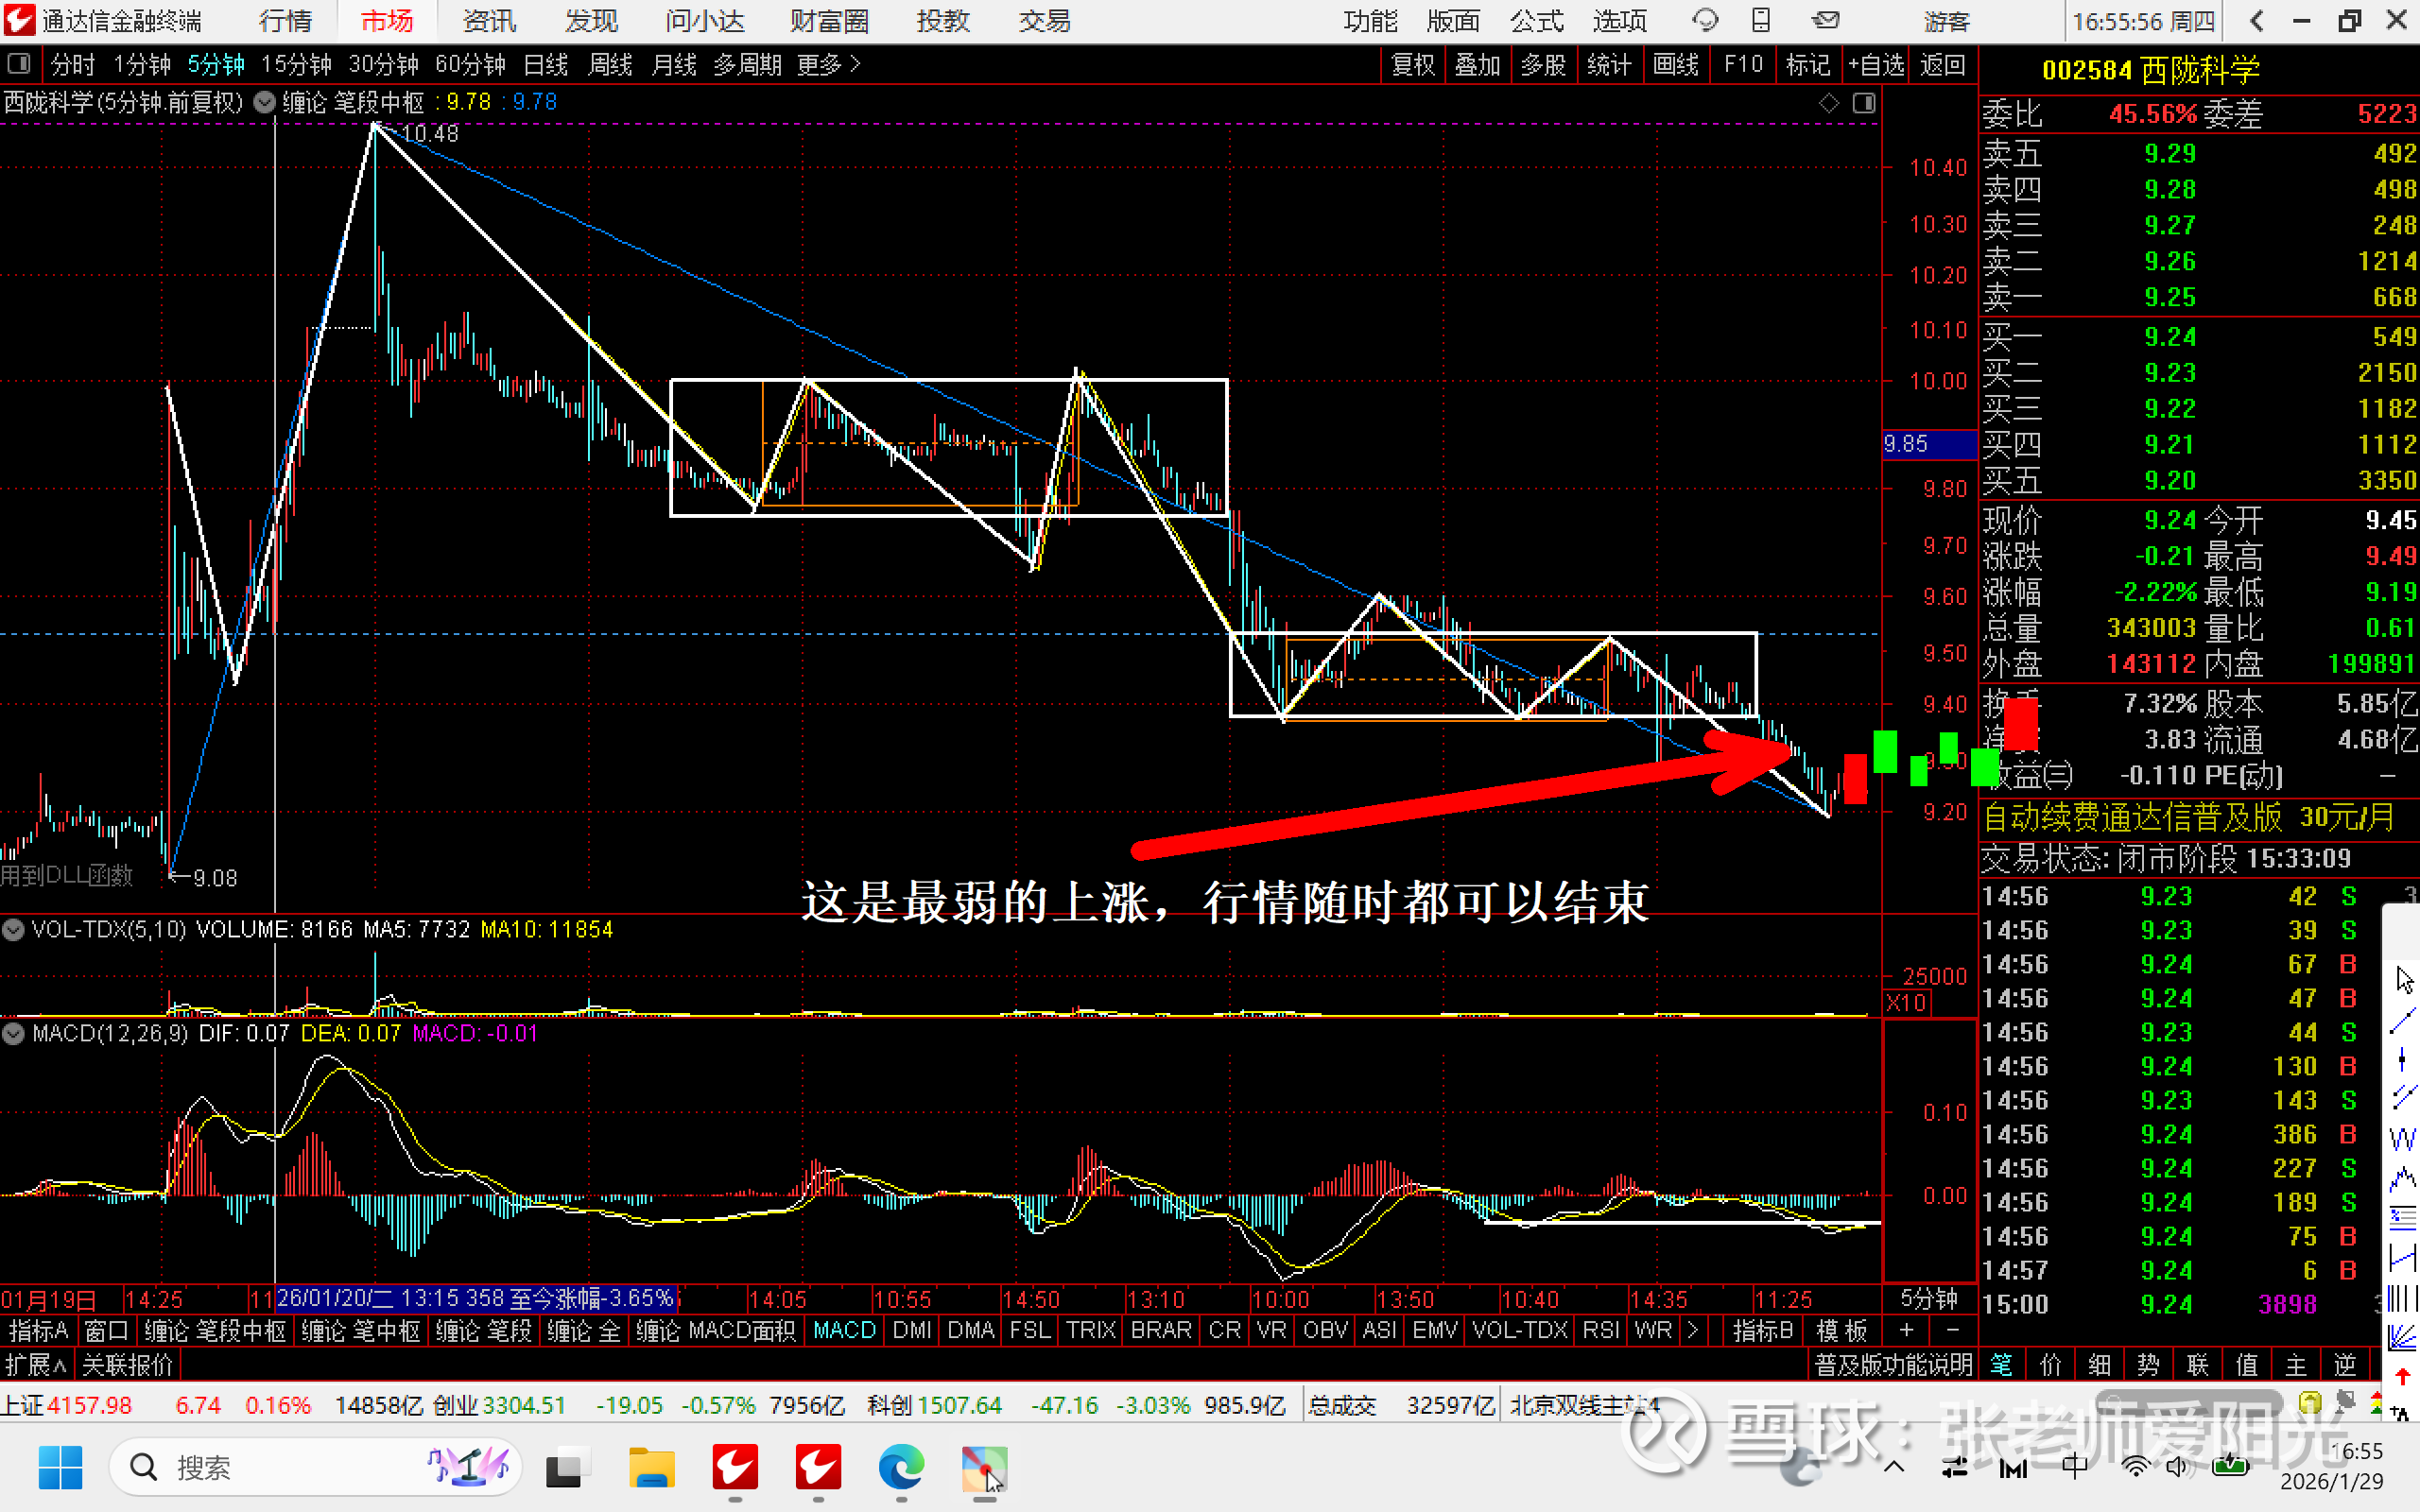Toggle left sidebar panel icon near 分时
The image size is (2420, 1512).
coord(18,65)
